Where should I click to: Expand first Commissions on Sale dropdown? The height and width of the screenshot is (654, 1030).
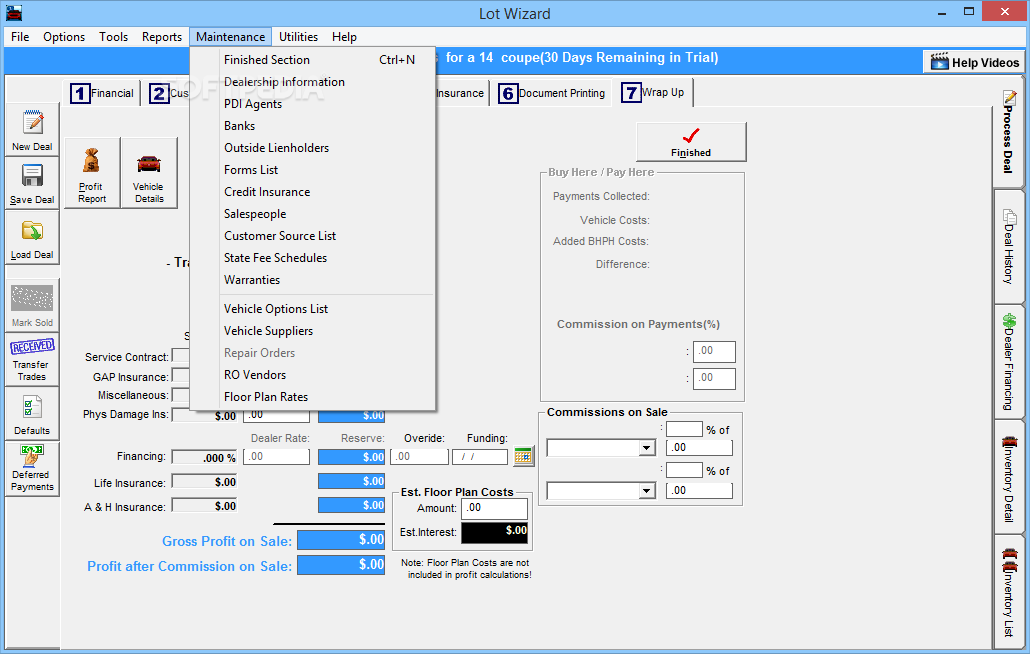(647, 448)
